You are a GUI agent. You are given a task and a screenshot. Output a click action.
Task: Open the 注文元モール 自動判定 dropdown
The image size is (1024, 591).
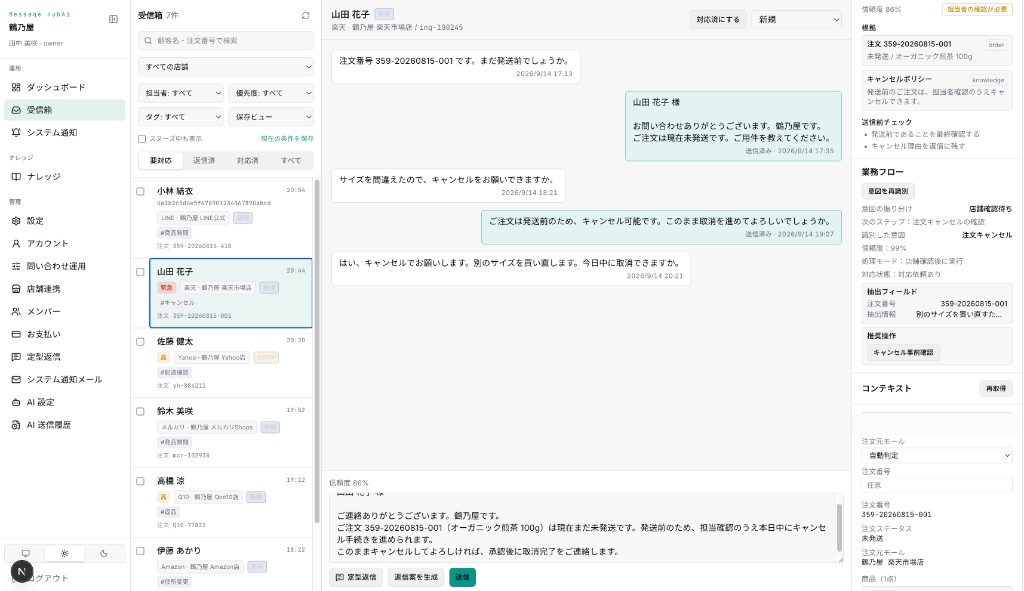(x=936, y=455)
